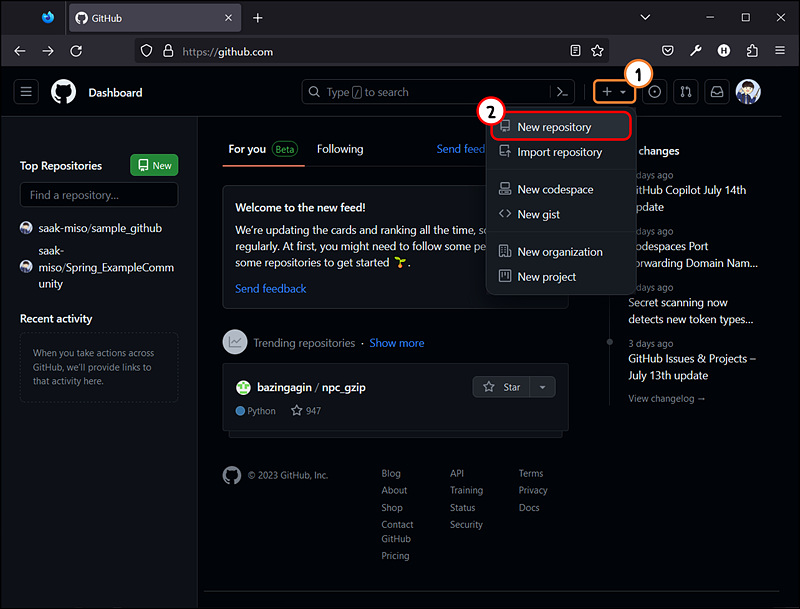
Task: Open the About footer link
Action: tap(394, 490)
